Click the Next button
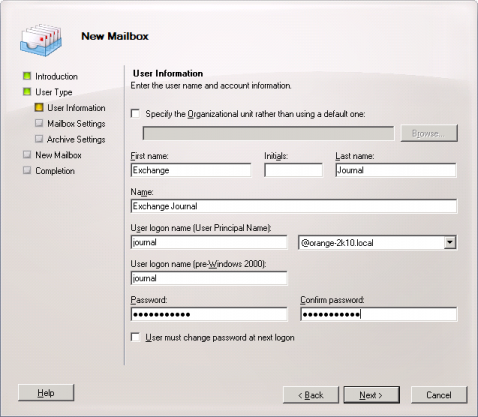Image resolution: width=478 pixels, height=417 pixels. click(x=371, y=395)
